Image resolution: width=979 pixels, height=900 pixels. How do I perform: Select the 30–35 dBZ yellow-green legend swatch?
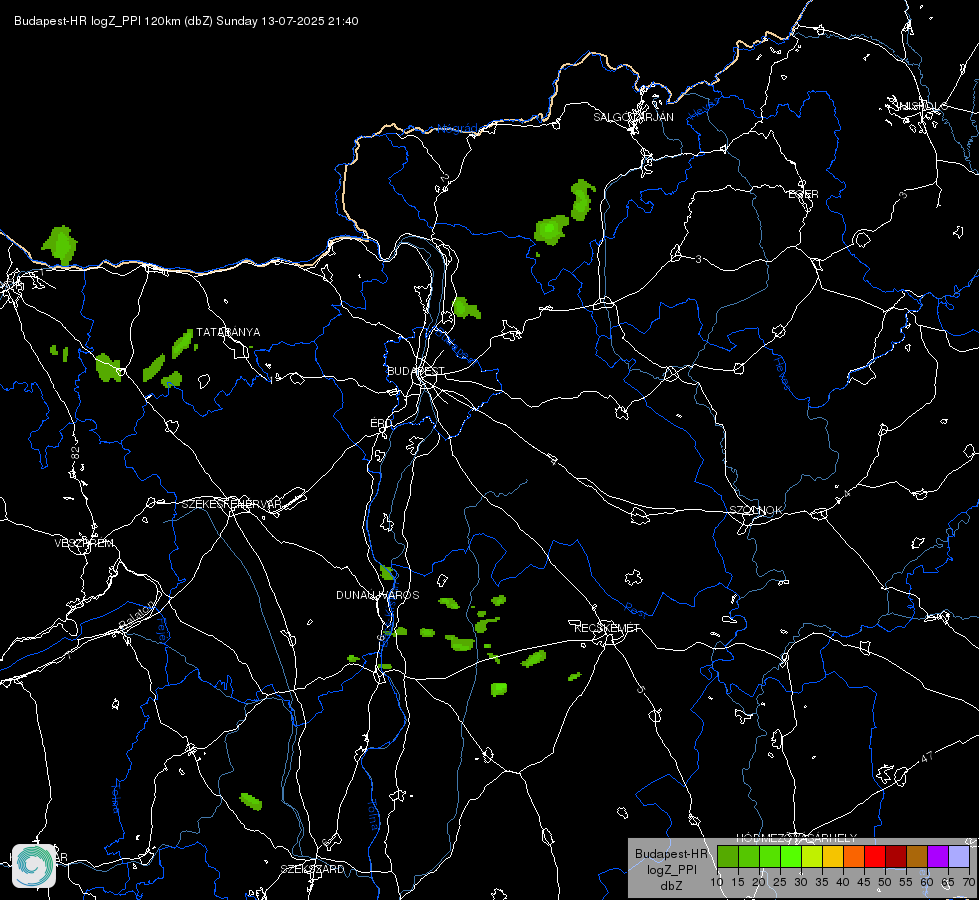812,856
